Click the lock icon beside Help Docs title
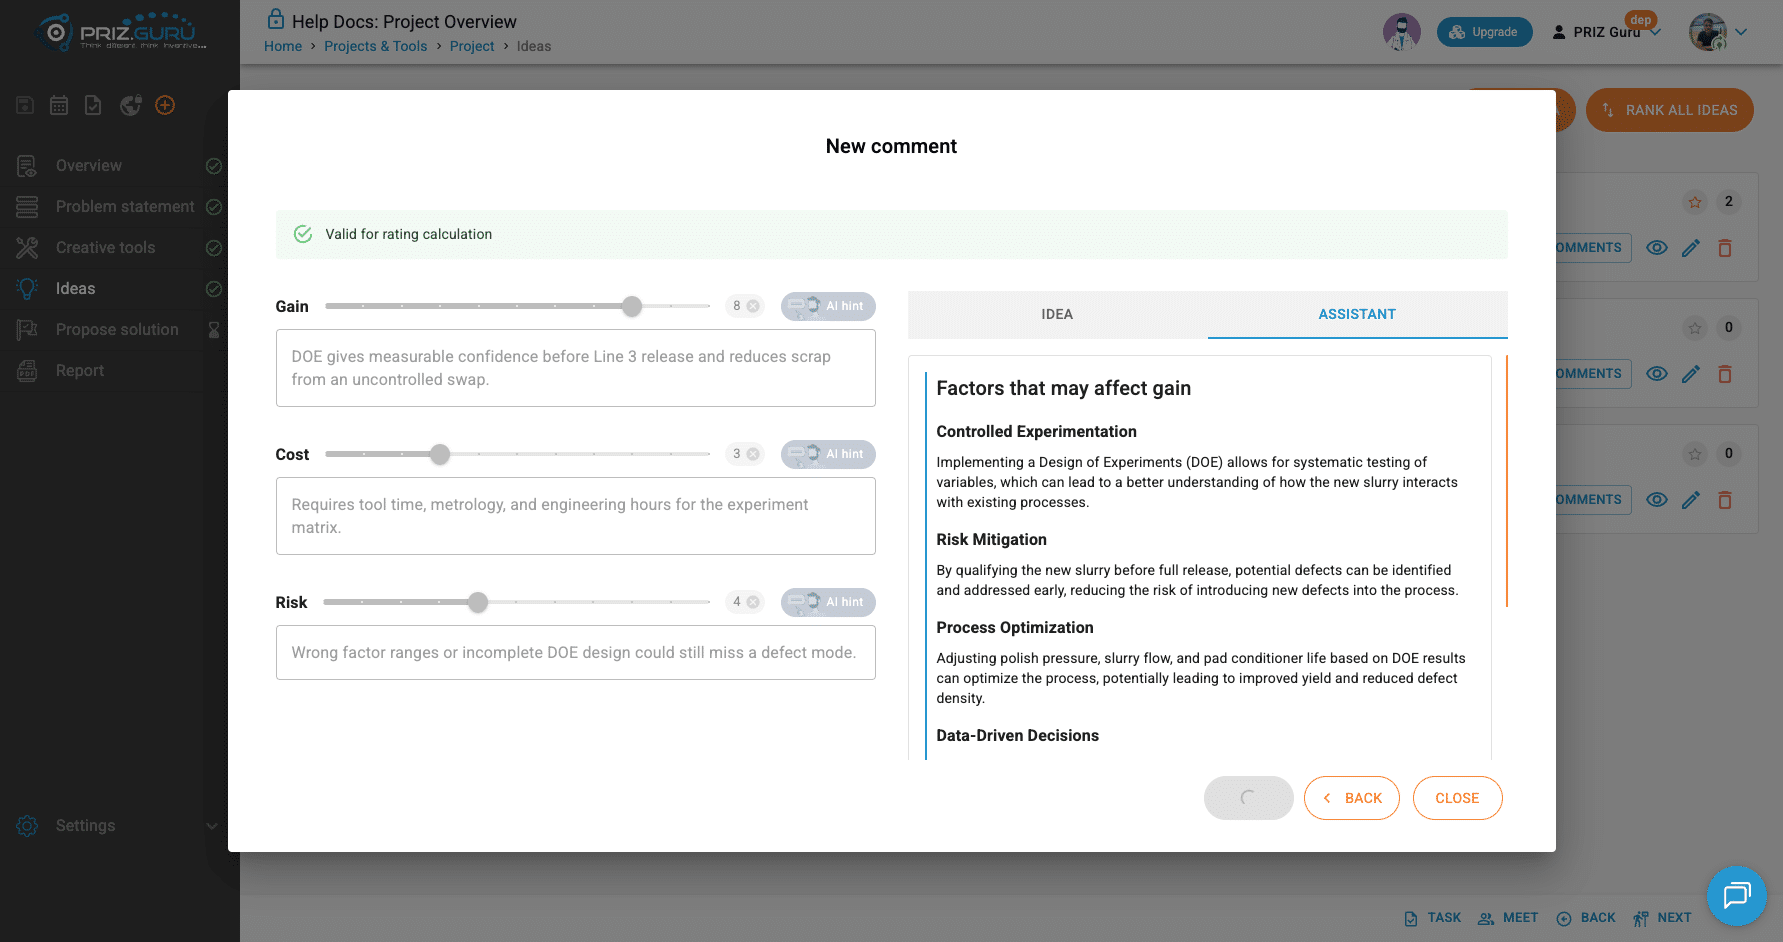 (x=275, y=19)
